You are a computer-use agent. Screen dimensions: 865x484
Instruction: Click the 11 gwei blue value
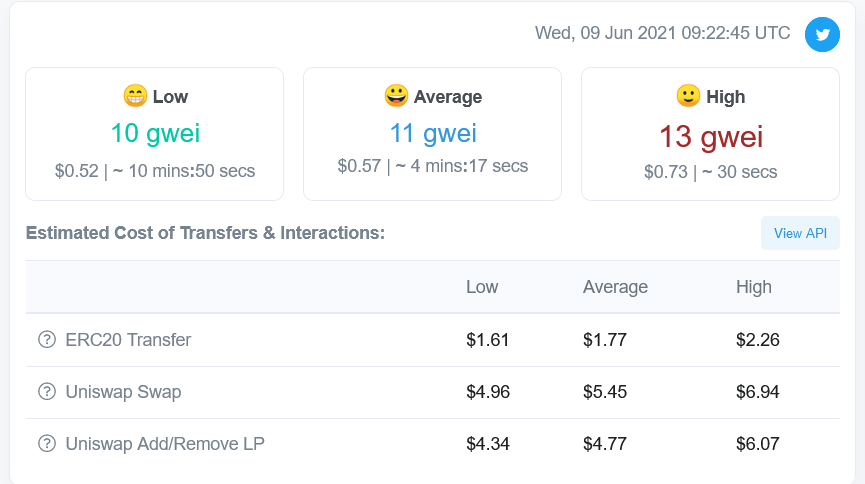[x=433, y=133]
